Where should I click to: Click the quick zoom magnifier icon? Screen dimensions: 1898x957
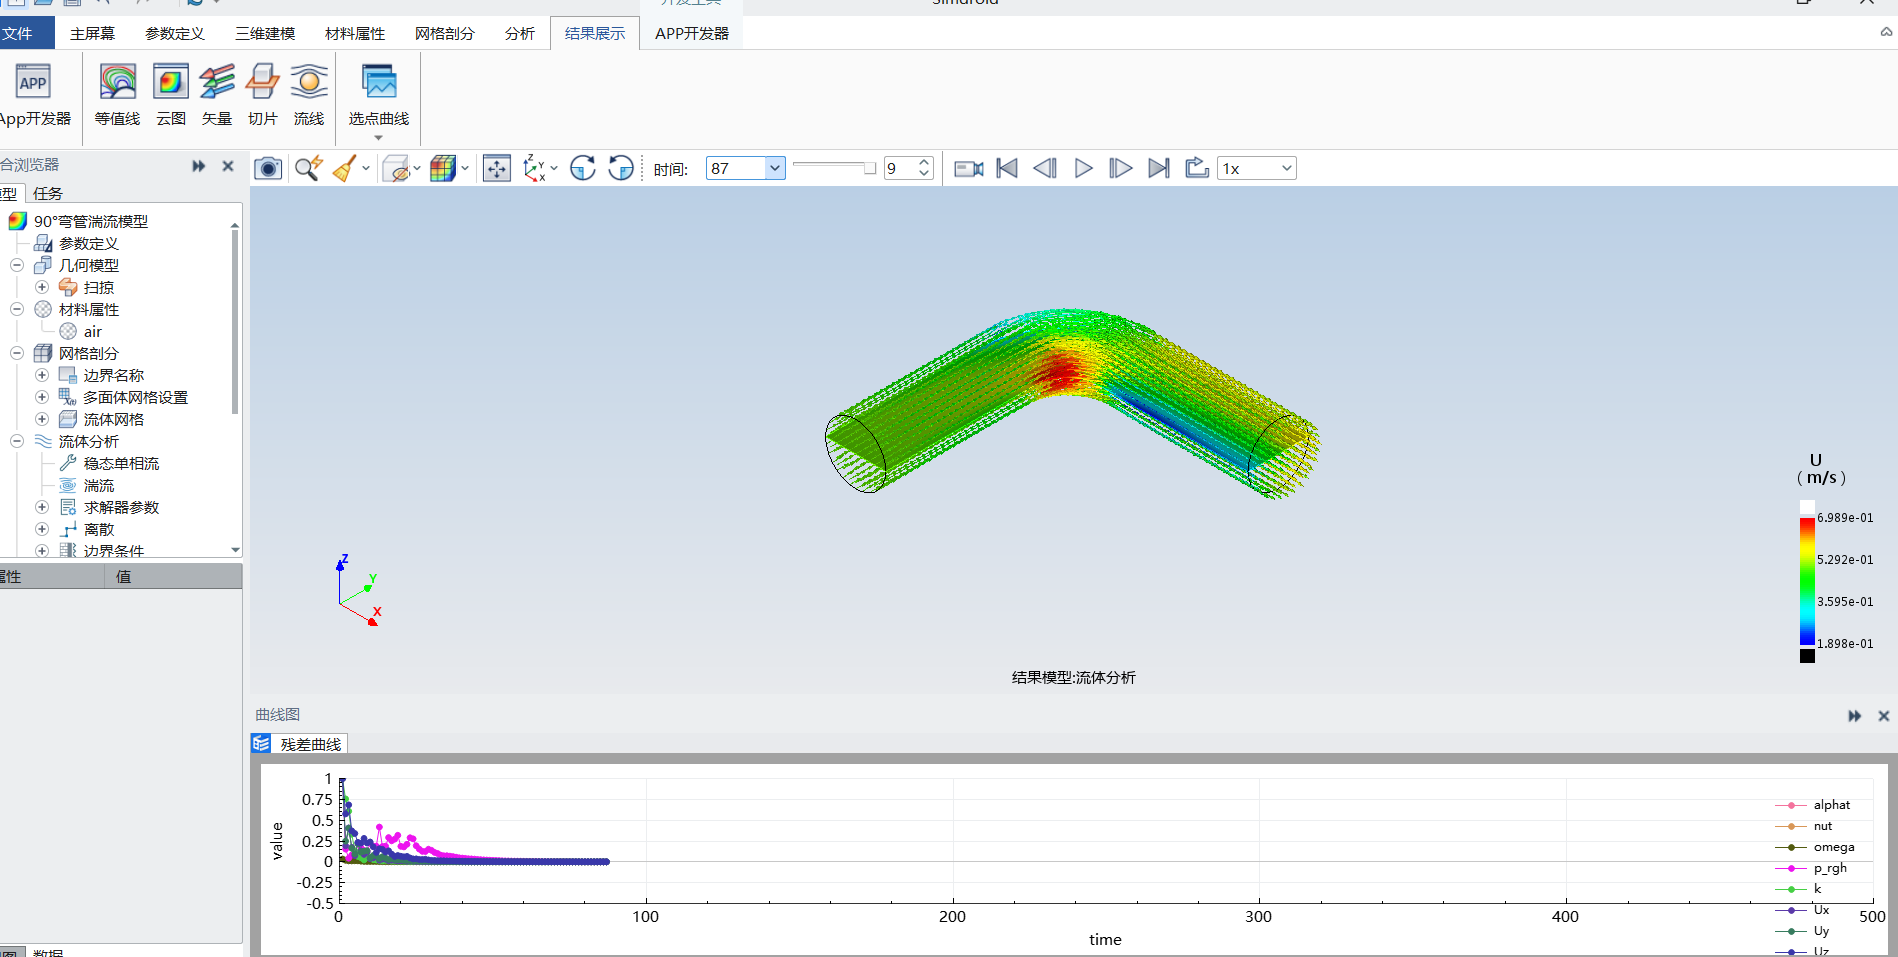coord(308,168)
